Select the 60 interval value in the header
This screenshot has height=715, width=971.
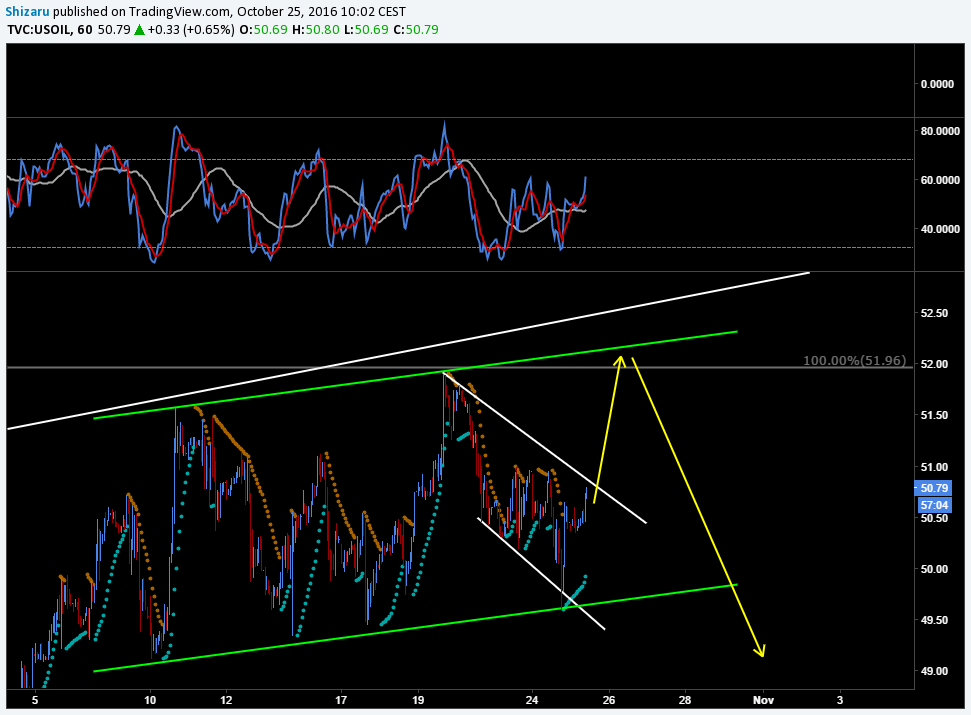(85, 29)
